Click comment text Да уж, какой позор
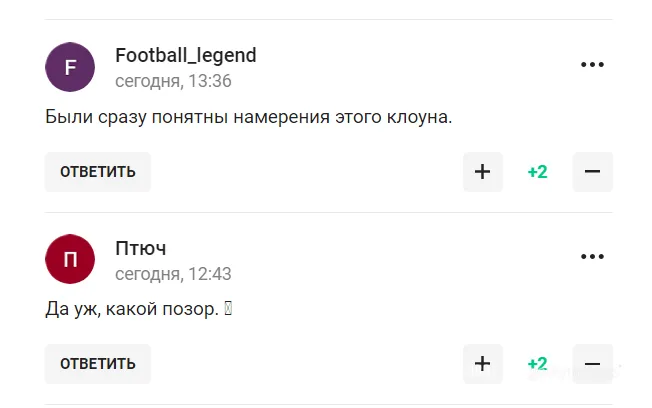 [132, 310]
